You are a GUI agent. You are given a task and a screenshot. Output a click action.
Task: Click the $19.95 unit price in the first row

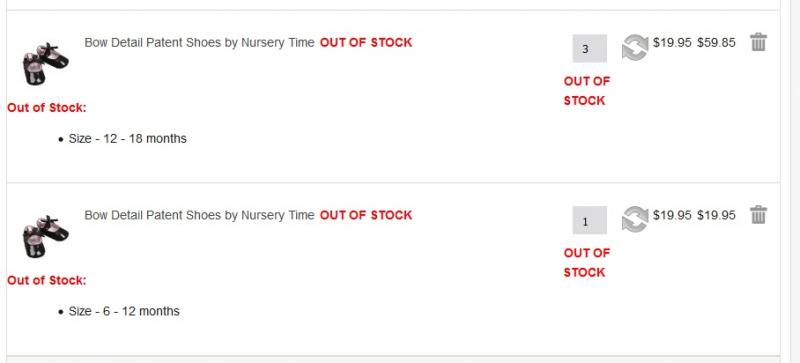point(672,43)
